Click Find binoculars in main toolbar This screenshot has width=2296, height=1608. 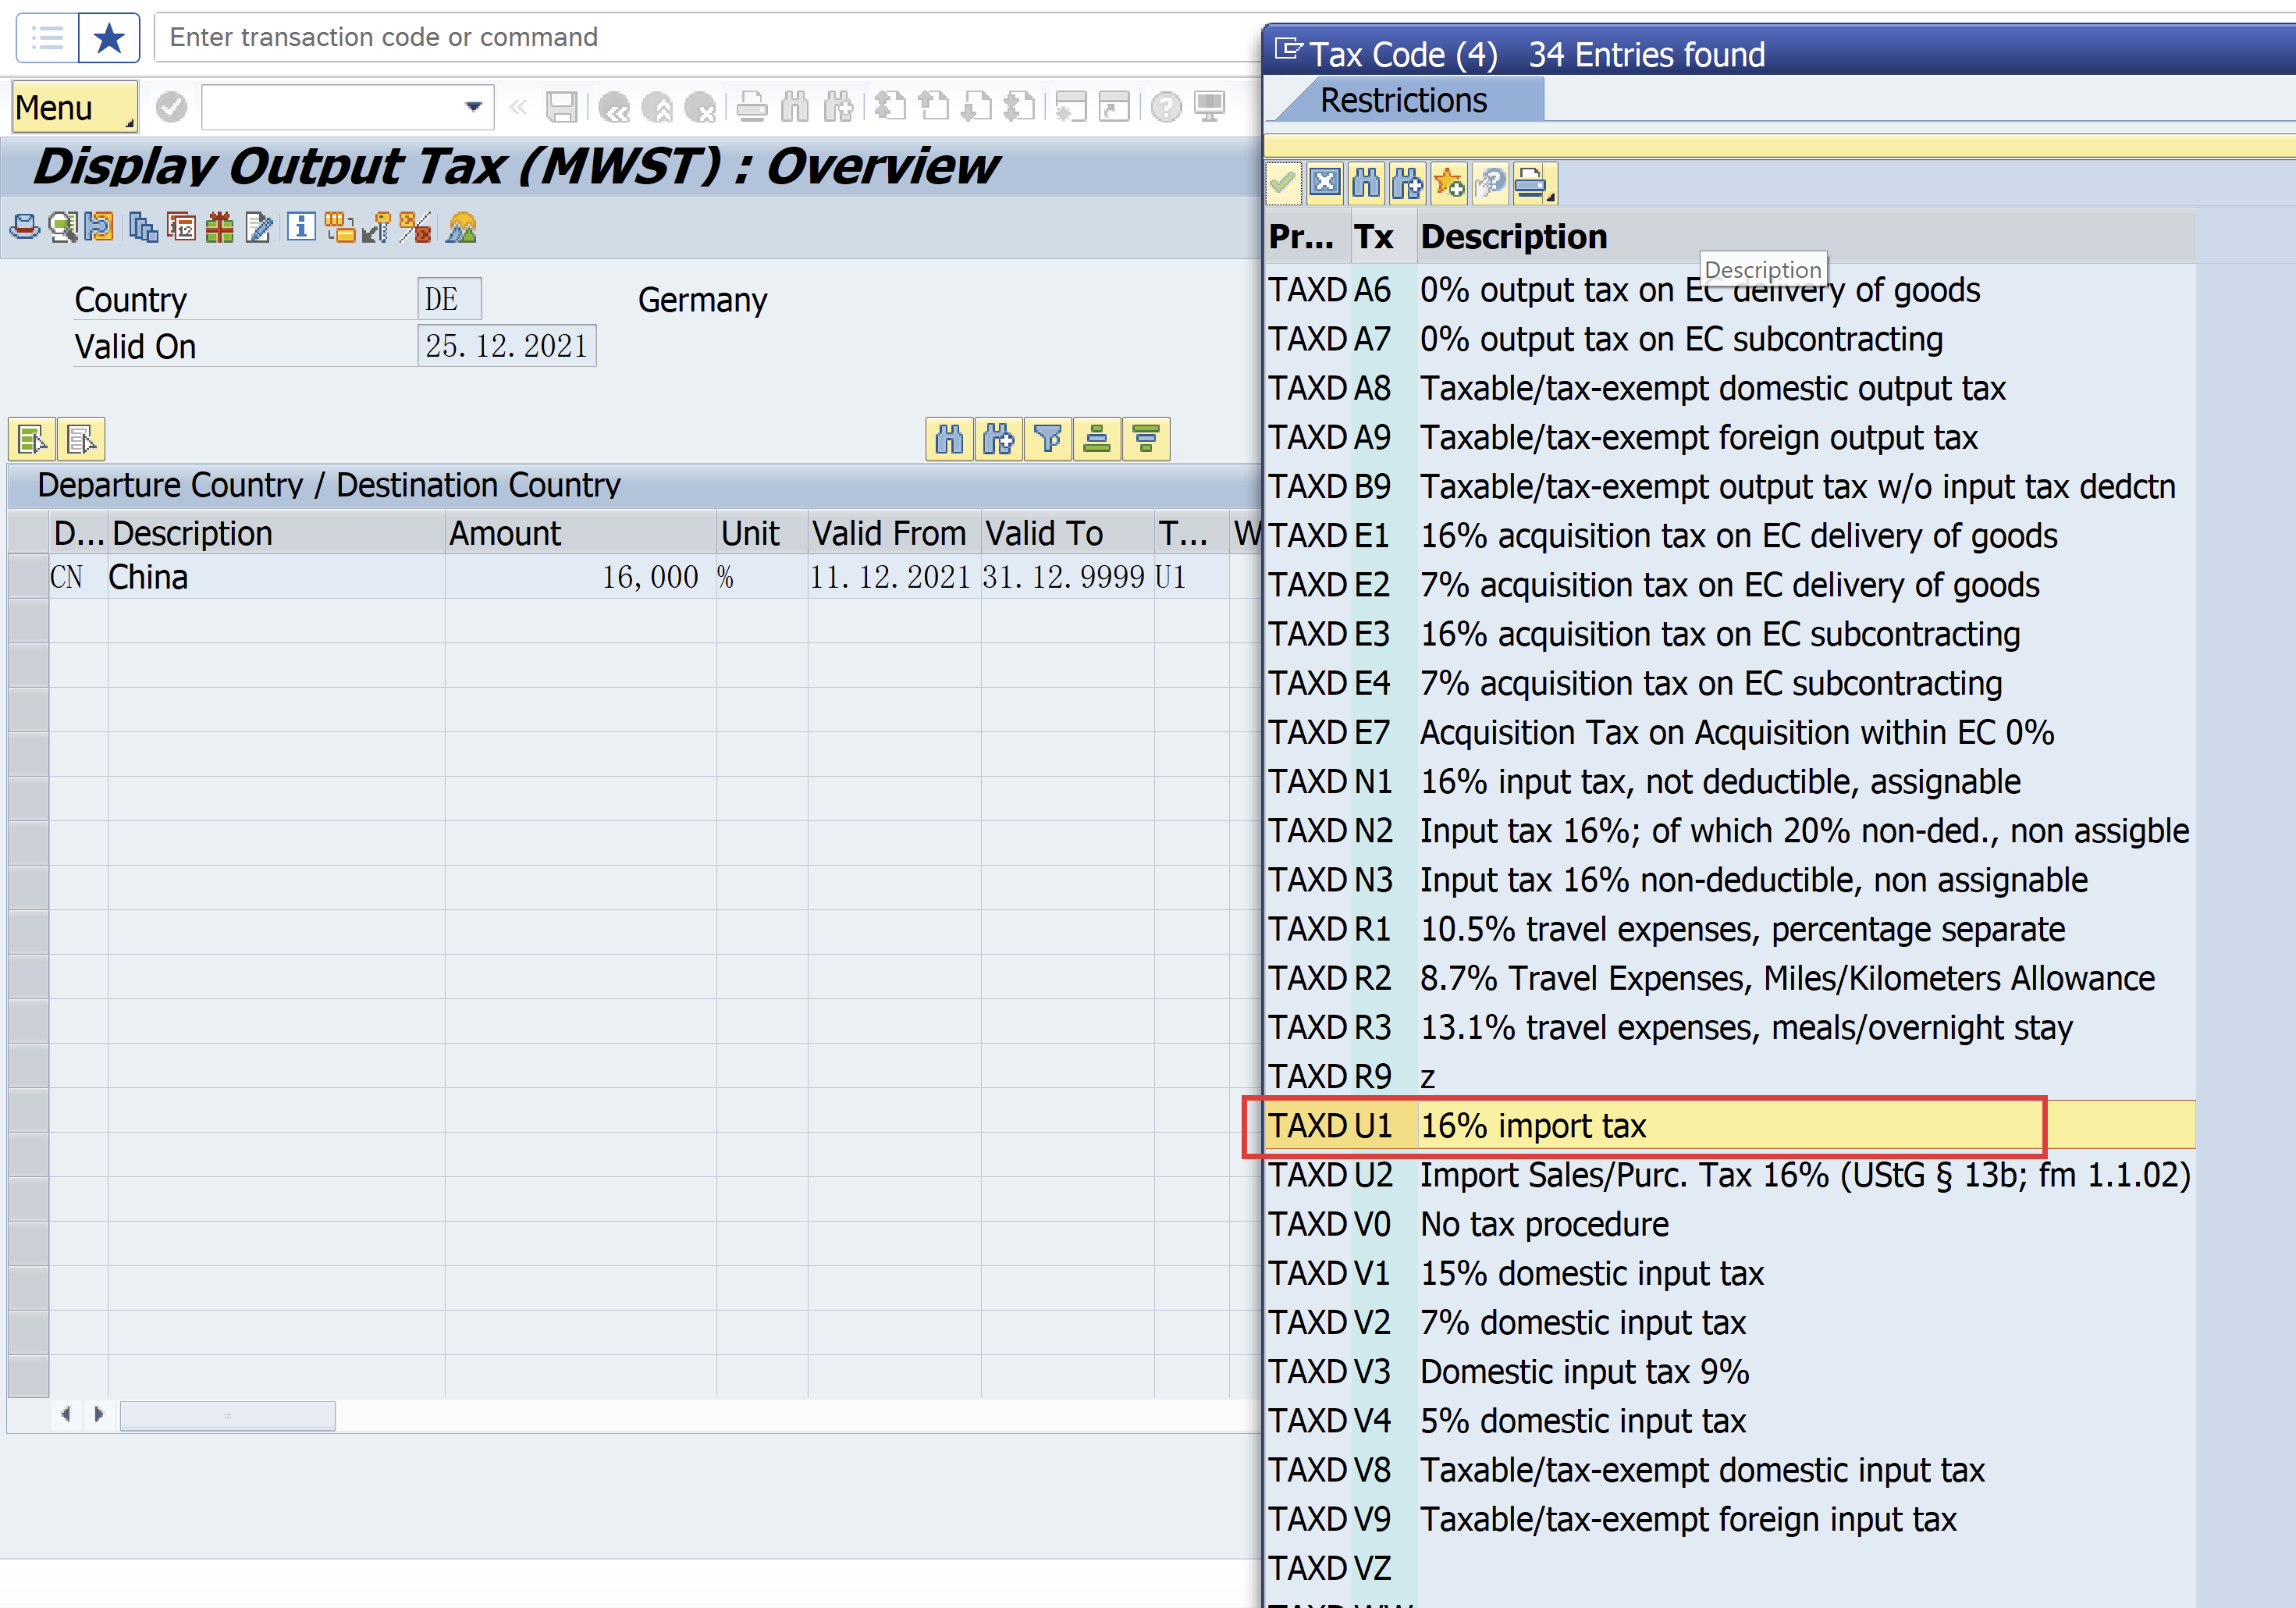[x=795, y=106]
